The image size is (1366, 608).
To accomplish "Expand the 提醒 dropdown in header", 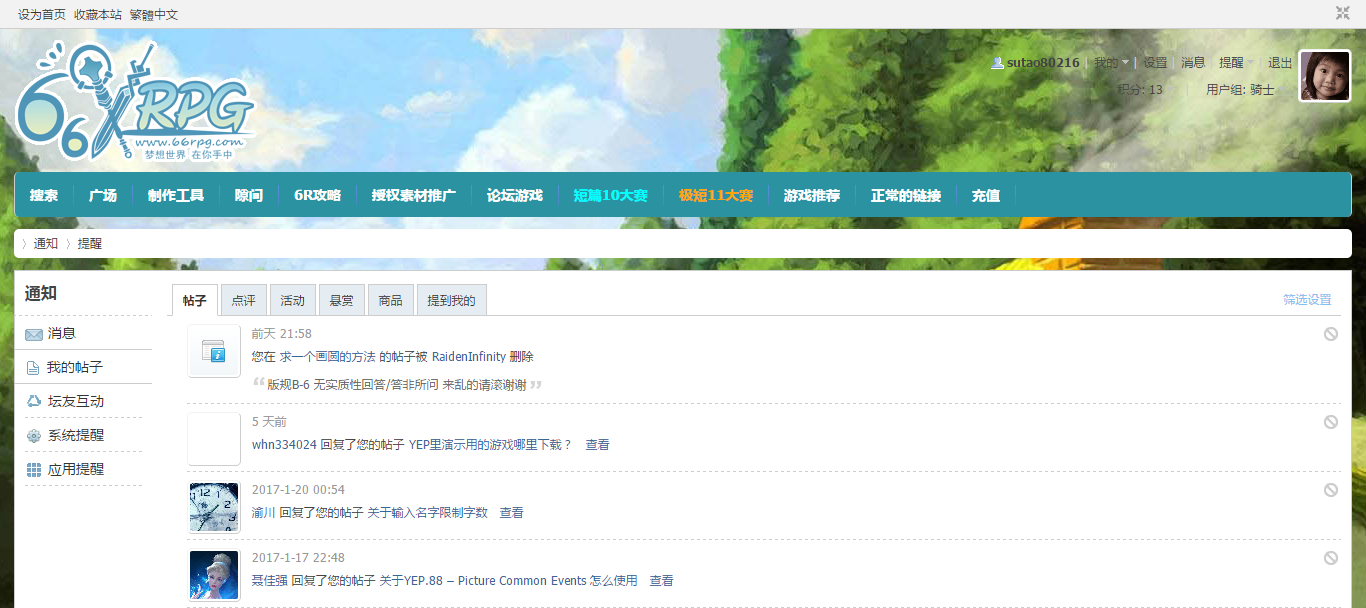I will pos(1236,62).
